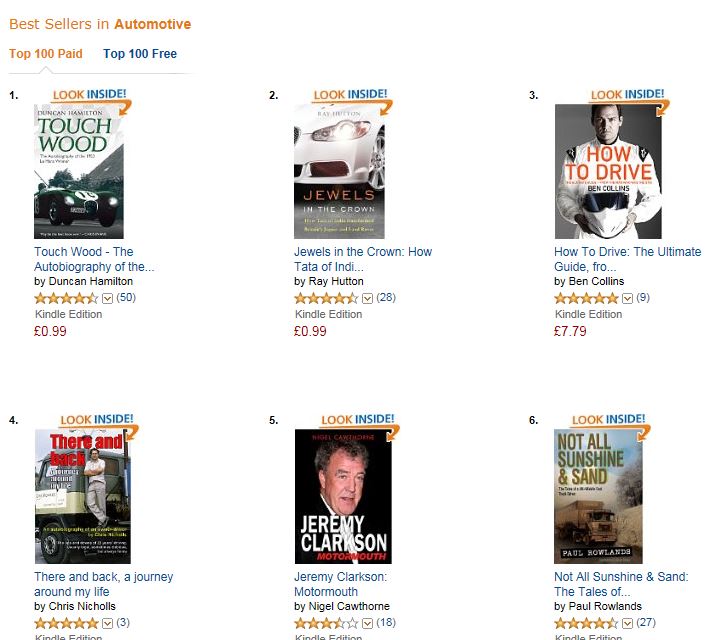Open Jeremy Clarkson Motormouth cover thumbnail
This screenshot has width=714, height=640.
point(343,496)
